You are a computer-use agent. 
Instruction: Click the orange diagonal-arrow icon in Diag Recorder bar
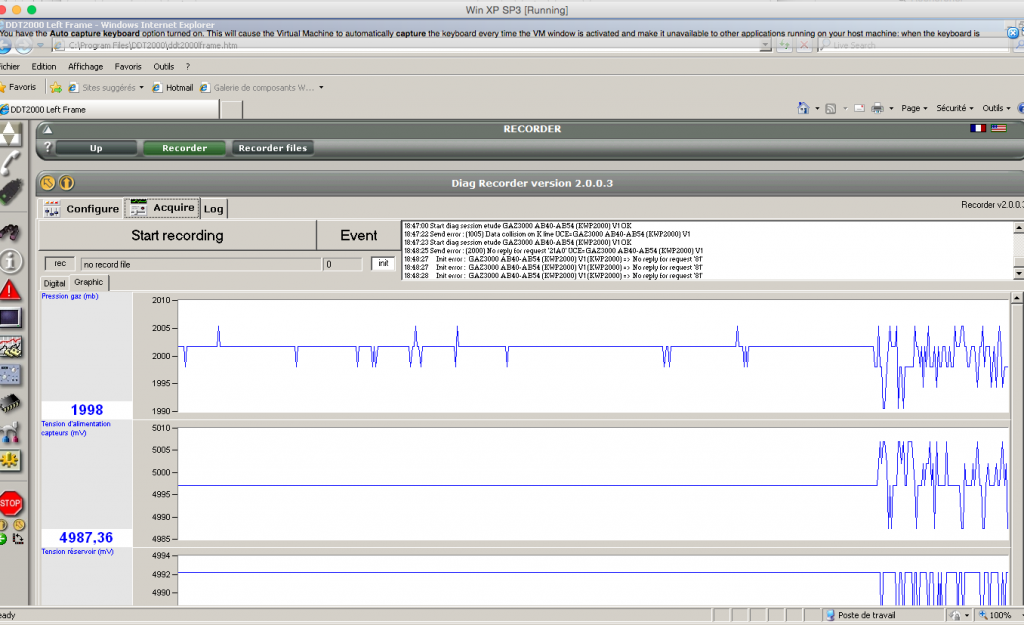48,183
